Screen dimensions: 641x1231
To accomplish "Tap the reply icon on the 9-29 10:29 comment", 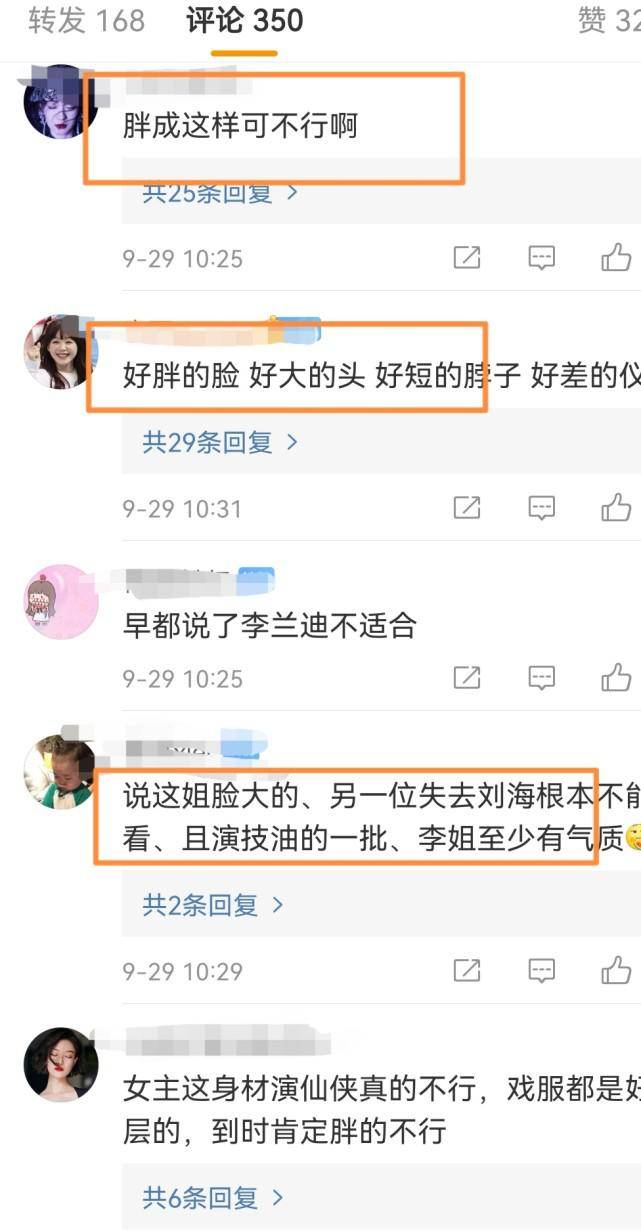I will click(x=541, y=970).
